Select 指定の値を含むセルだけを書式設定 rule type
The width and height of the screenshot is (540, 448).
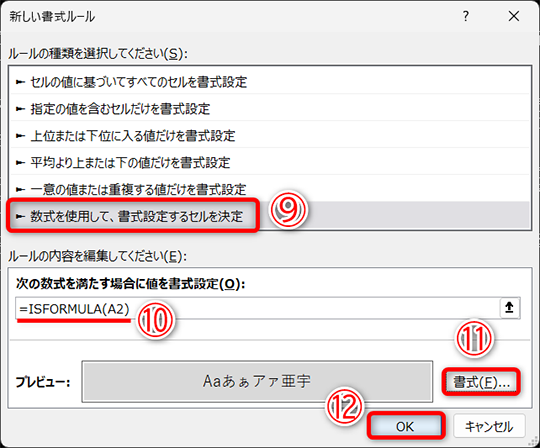coord(270,109)
